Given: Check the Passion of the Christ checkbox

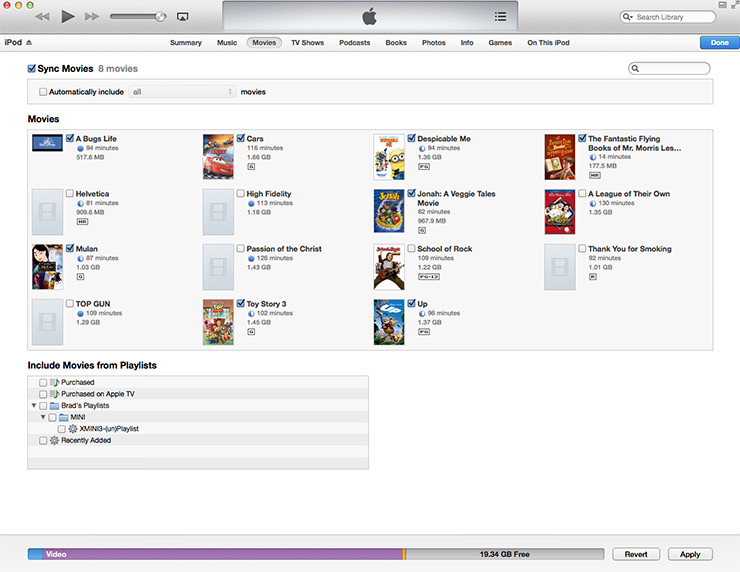Looking at the screenshot, I should pos(241,248).
